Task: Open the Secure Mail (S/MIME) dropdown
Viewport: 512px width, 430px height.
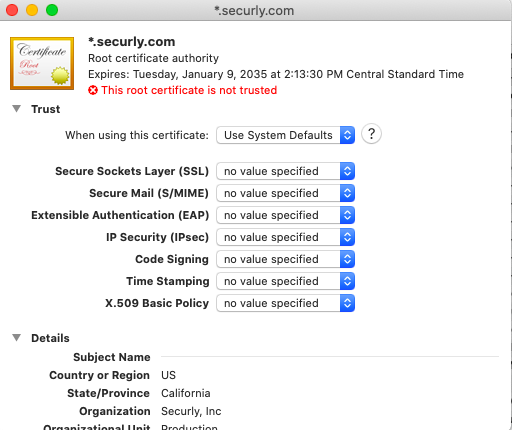Action: pos(285,193)
